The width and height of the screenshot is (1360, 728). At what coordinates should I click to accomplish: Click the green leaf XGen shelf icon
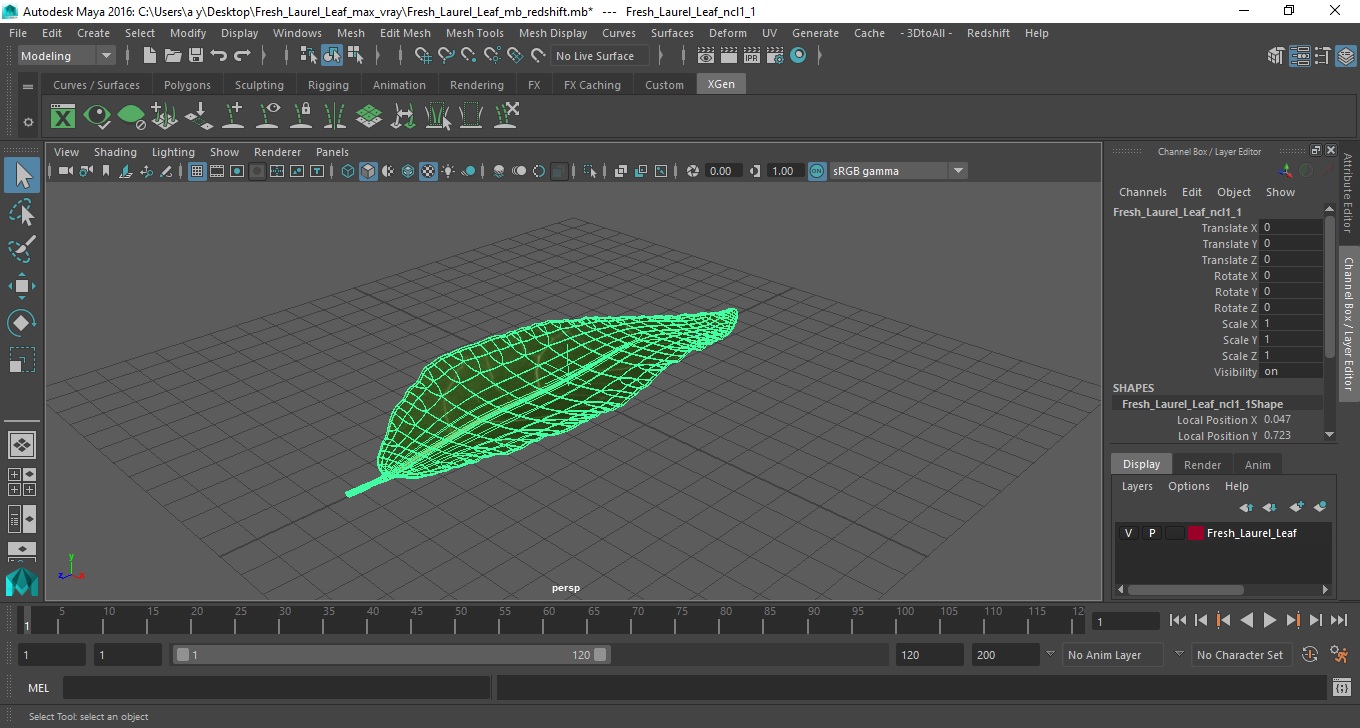[131, 116]
